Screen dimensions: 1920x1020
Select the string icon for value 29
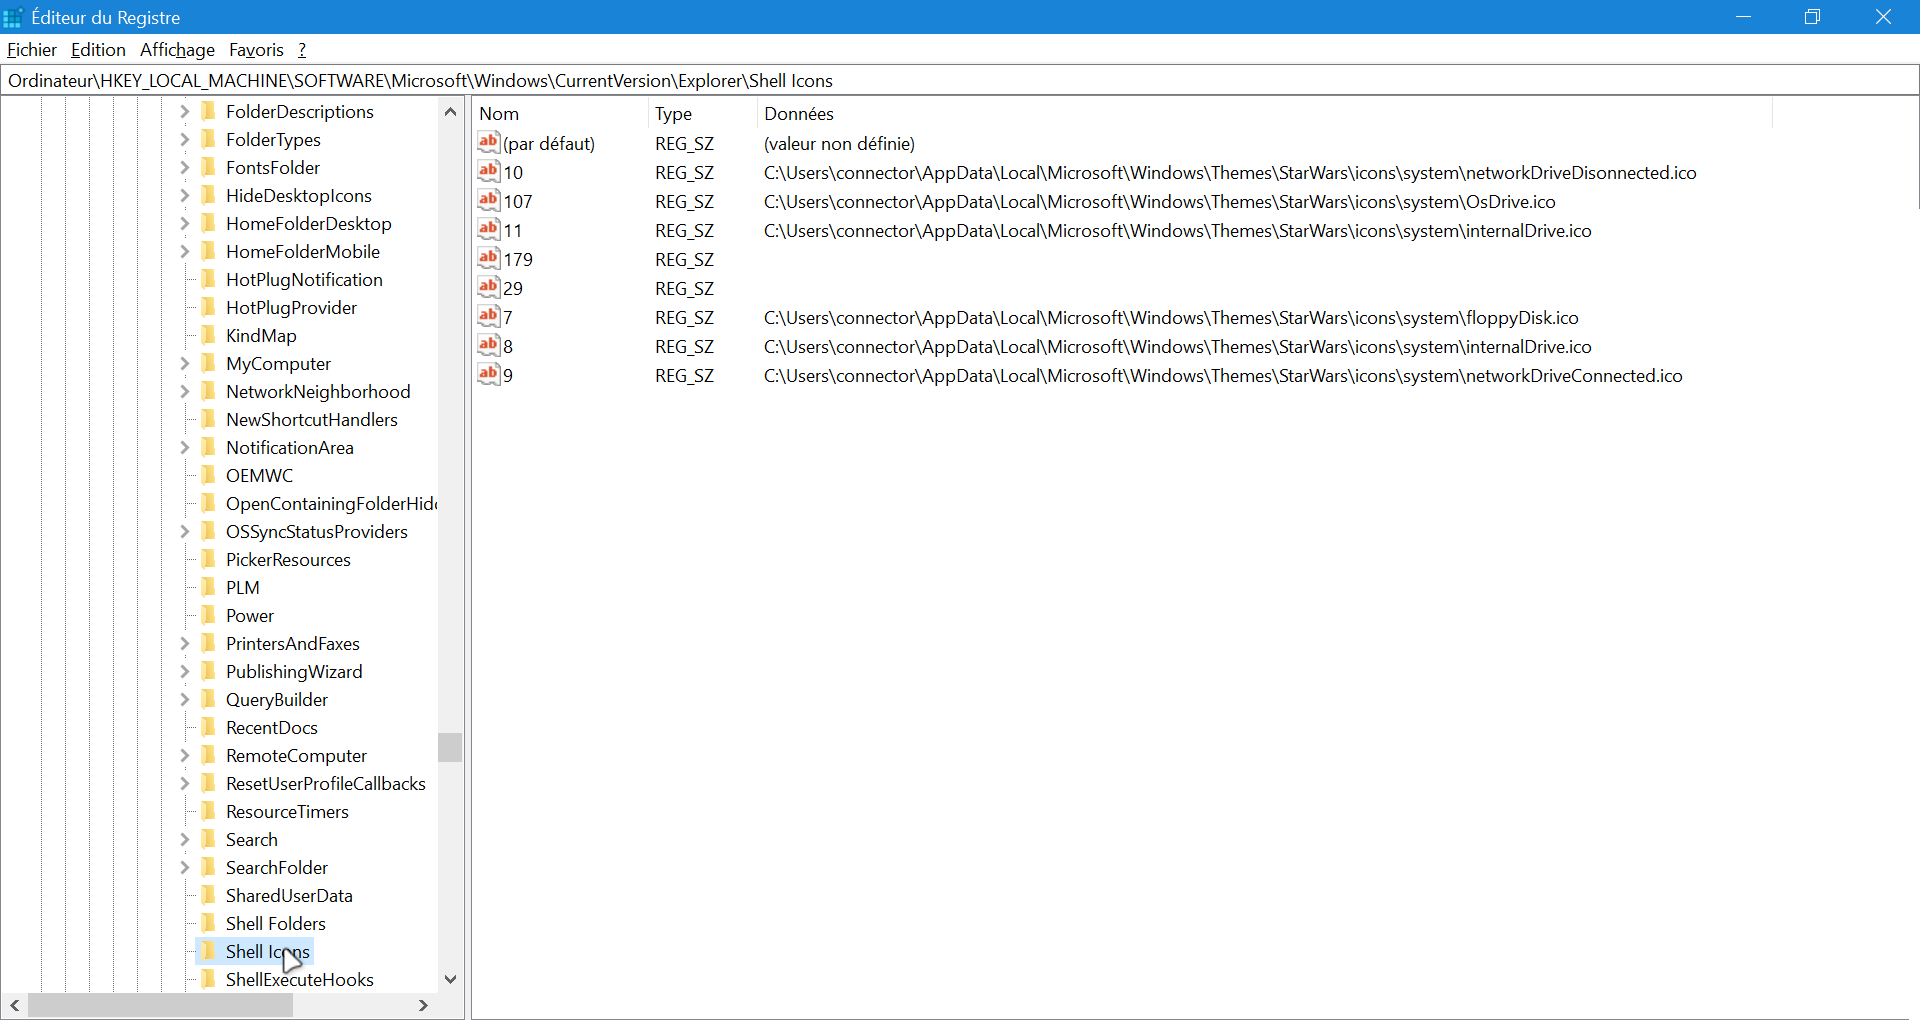(488, 288)
